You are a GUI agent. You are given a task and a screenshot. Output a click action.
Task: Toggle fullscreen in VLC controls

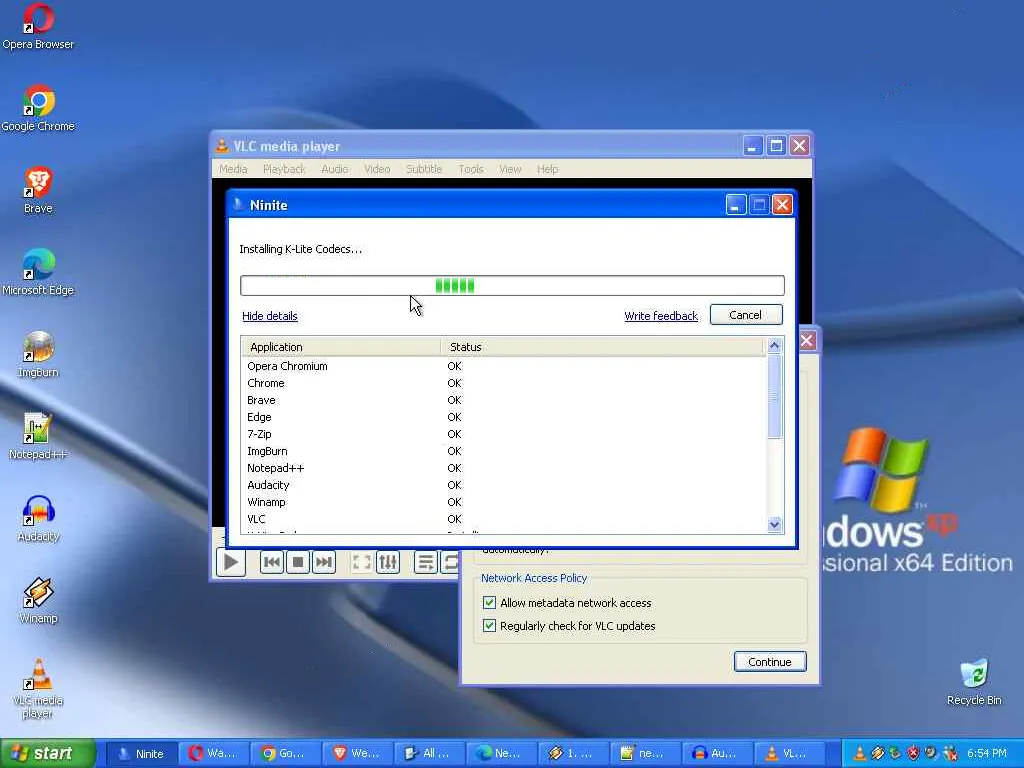pos(361,562)
